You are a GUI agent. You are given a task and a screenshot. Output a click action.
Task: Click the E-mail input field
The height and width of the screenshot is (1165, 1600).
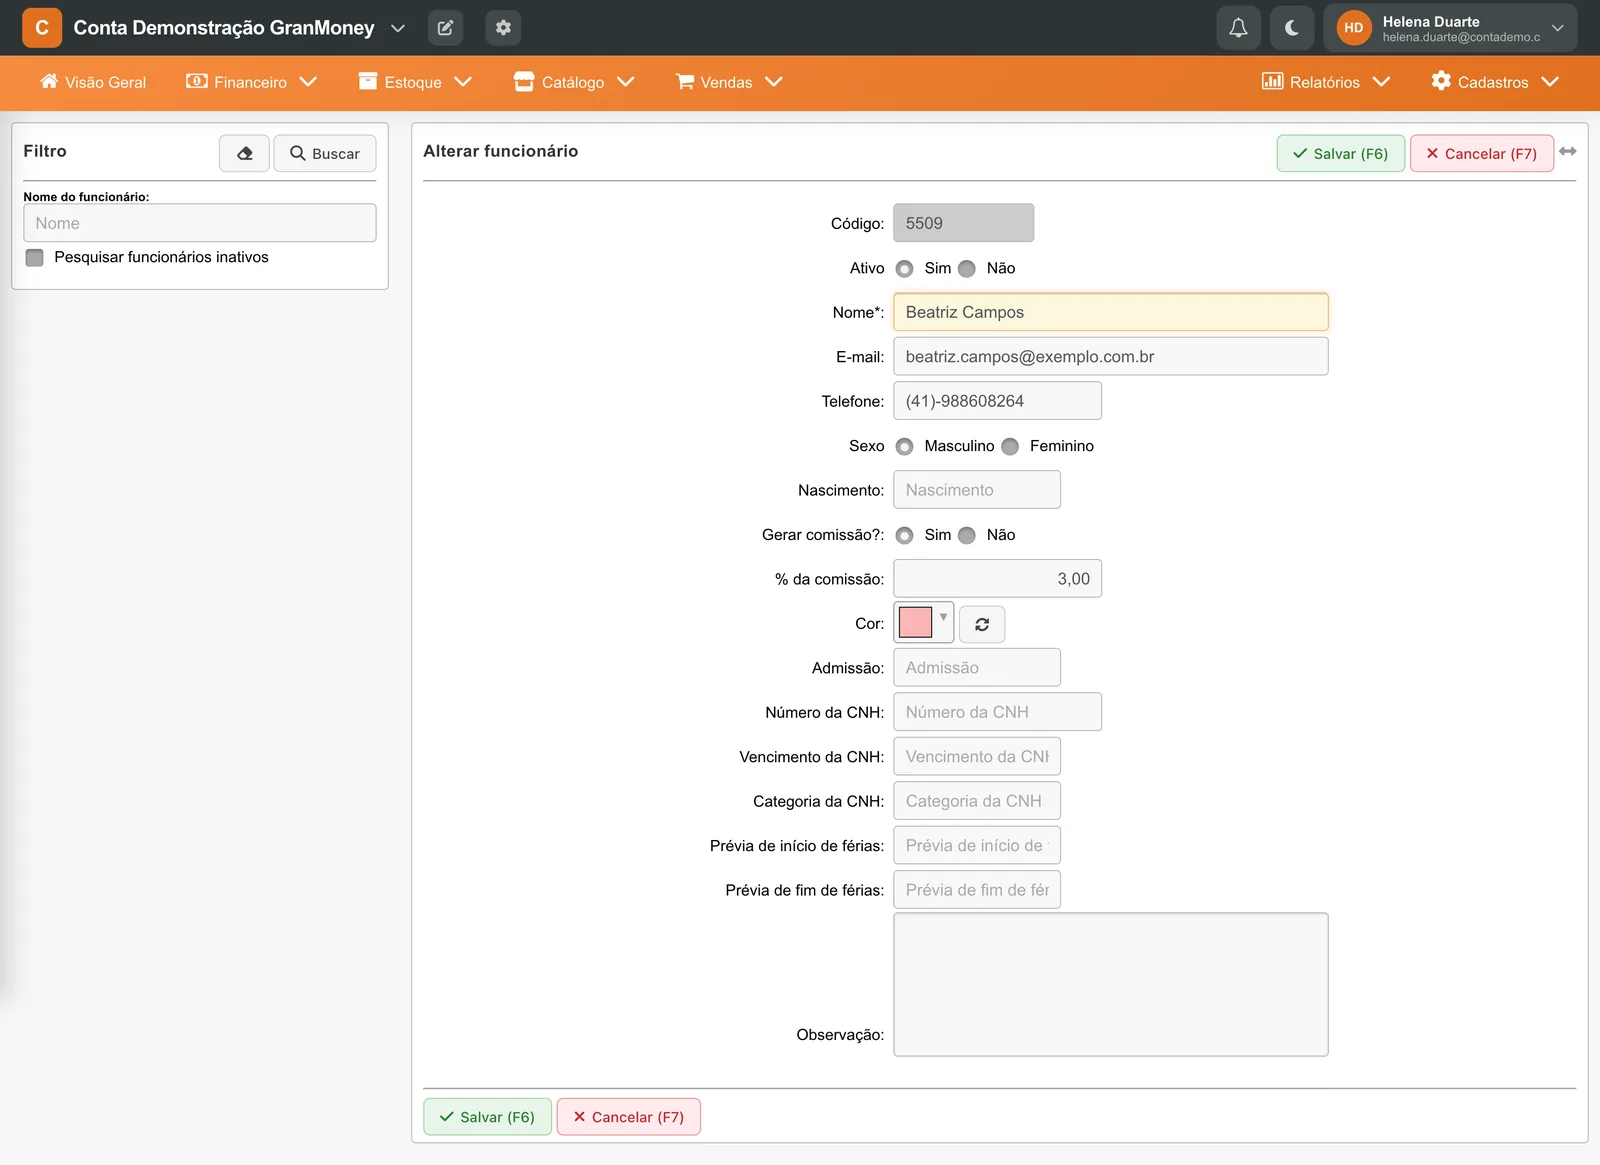click(x=1111, y=356)
